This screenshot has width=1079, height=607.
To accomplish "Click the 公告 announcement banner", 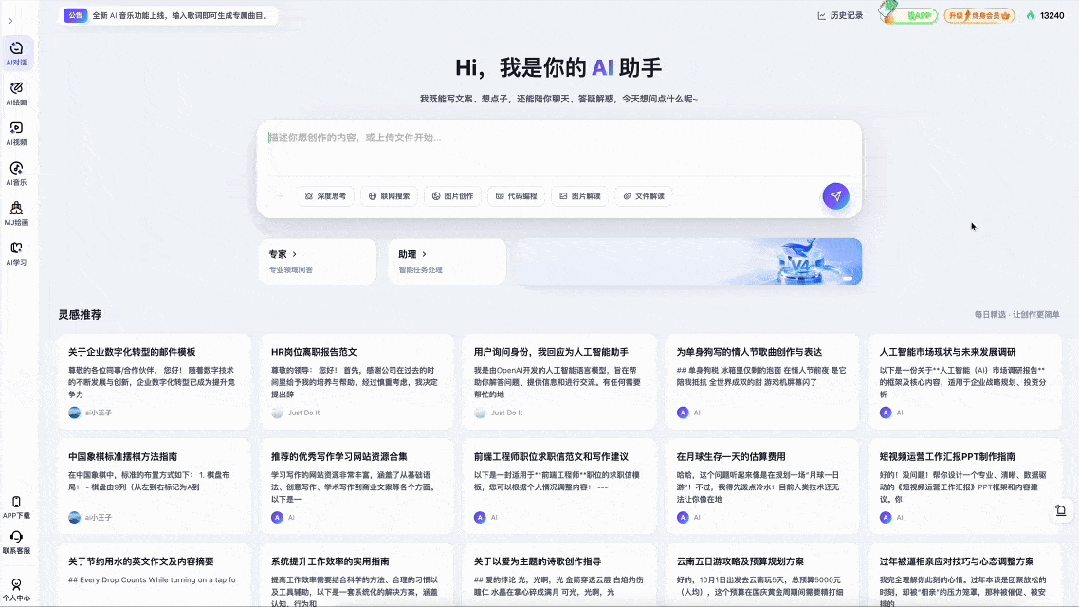I will pos(169,15).
